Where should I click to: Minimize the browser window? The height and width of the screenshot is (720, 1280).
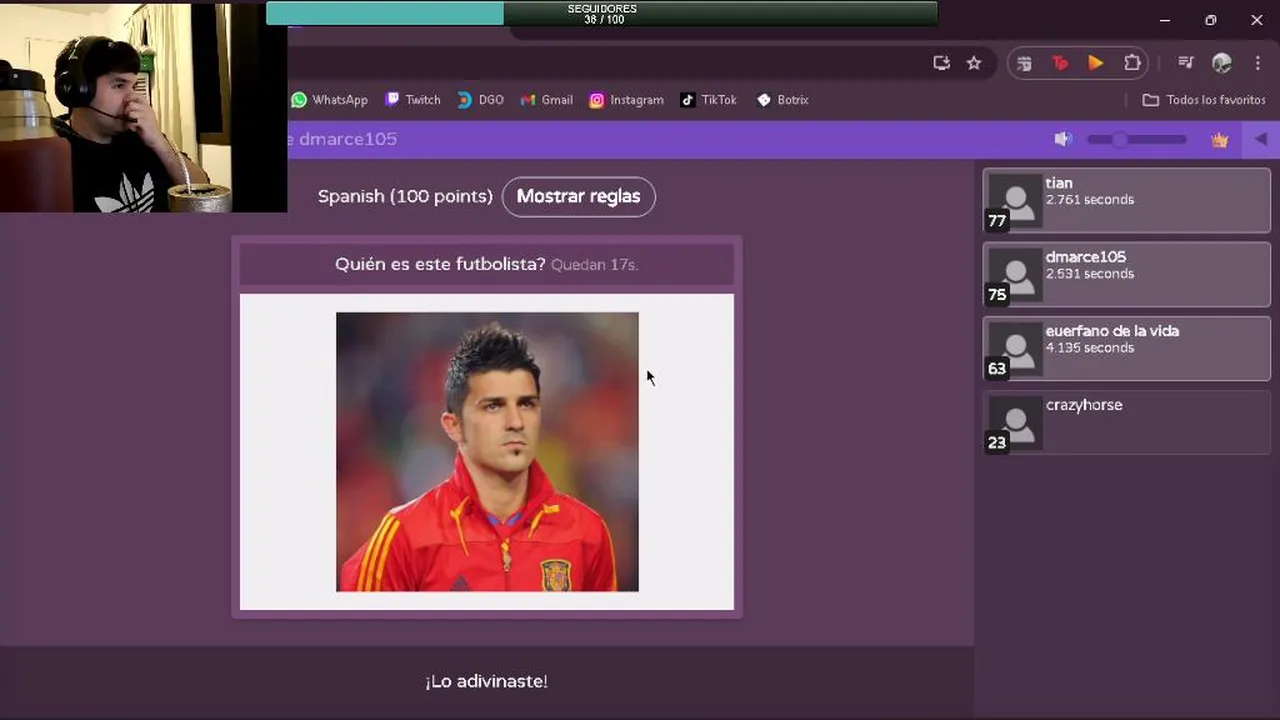click(1165, 20)
